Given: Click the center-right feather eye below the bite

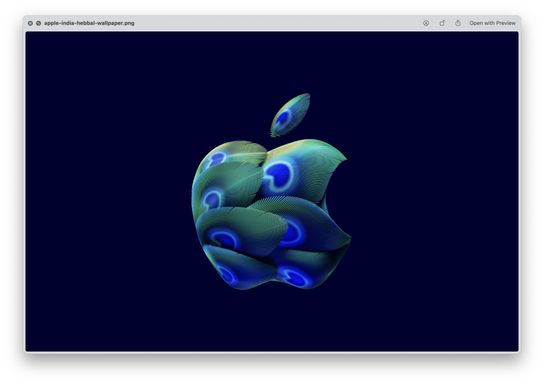Looking at the screenshot, I should click(292, 232).
